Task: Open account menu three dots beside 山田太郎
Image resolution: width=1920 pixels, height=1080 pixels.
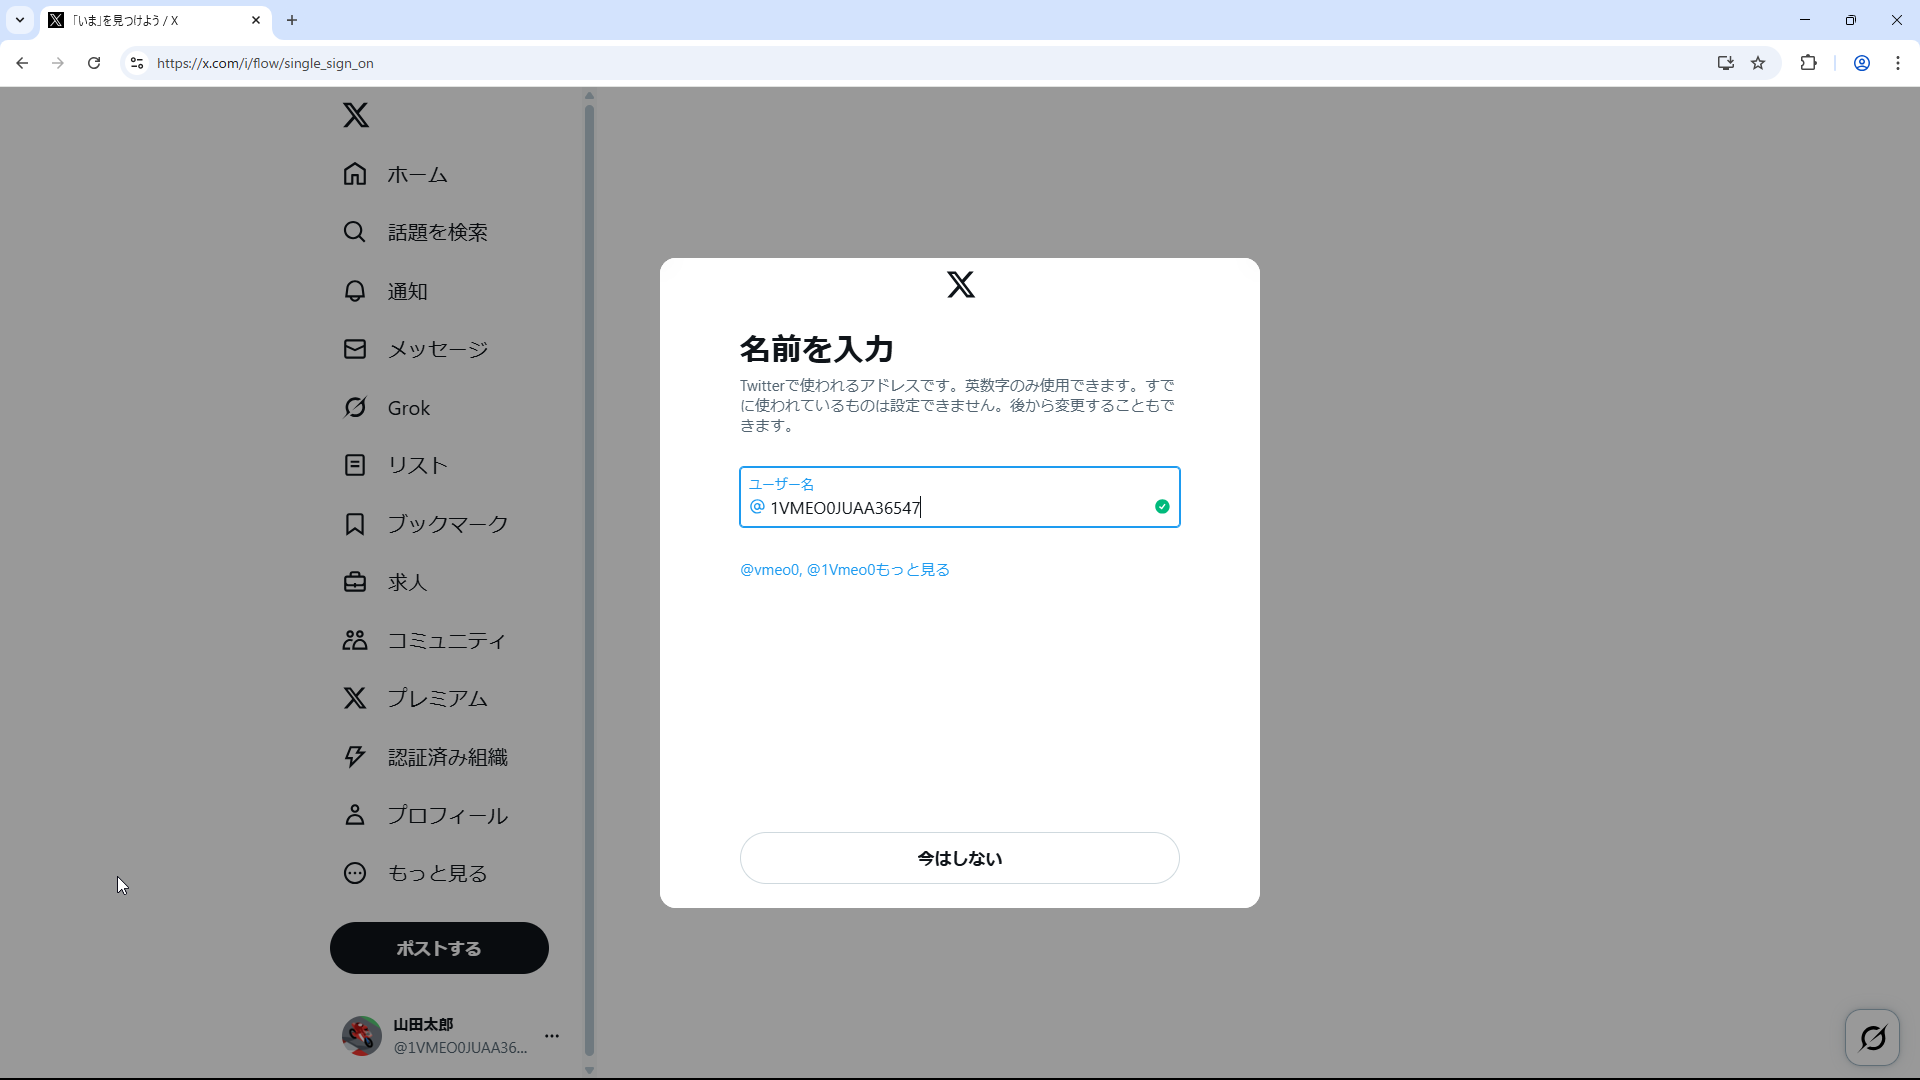Action: pos(552,1036)
